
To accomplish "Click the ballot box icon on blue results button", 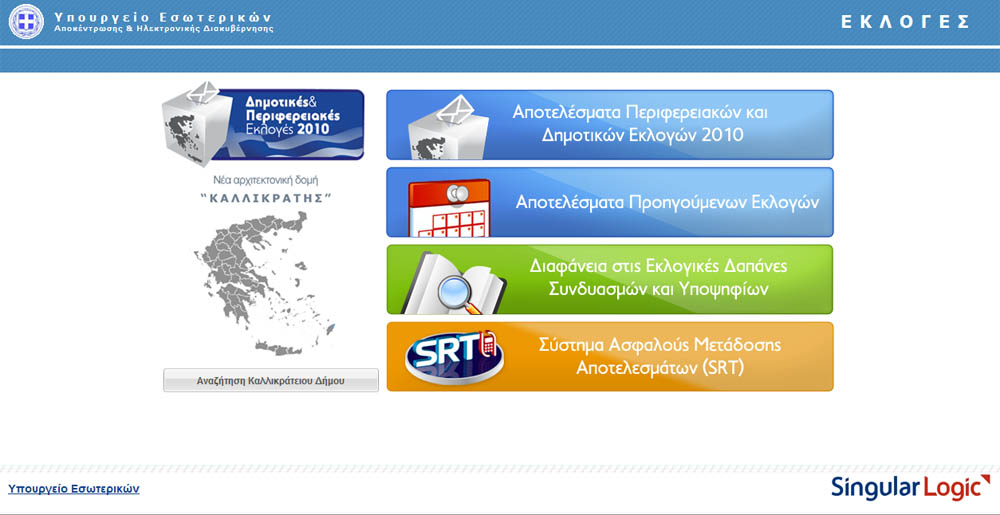I will click(x=450, y=127).
